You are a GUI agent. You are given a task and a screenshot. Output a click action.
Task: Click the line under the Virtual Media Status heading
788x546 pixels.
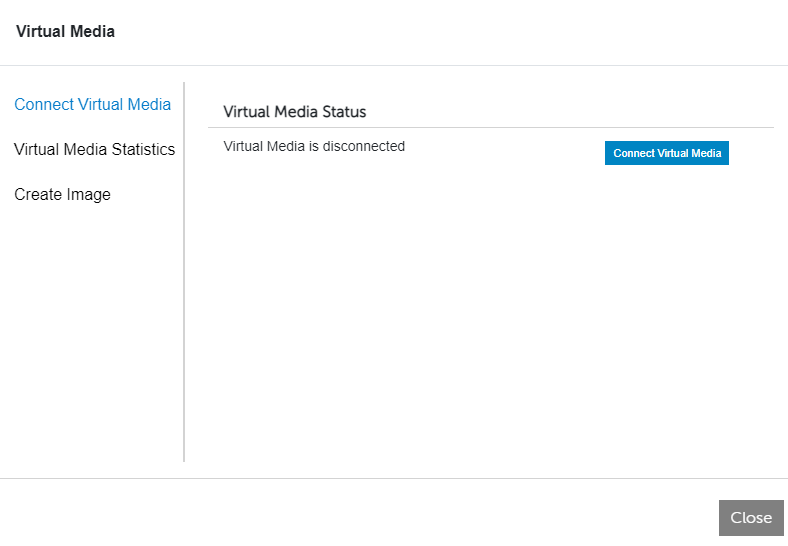tap(490, 127)
